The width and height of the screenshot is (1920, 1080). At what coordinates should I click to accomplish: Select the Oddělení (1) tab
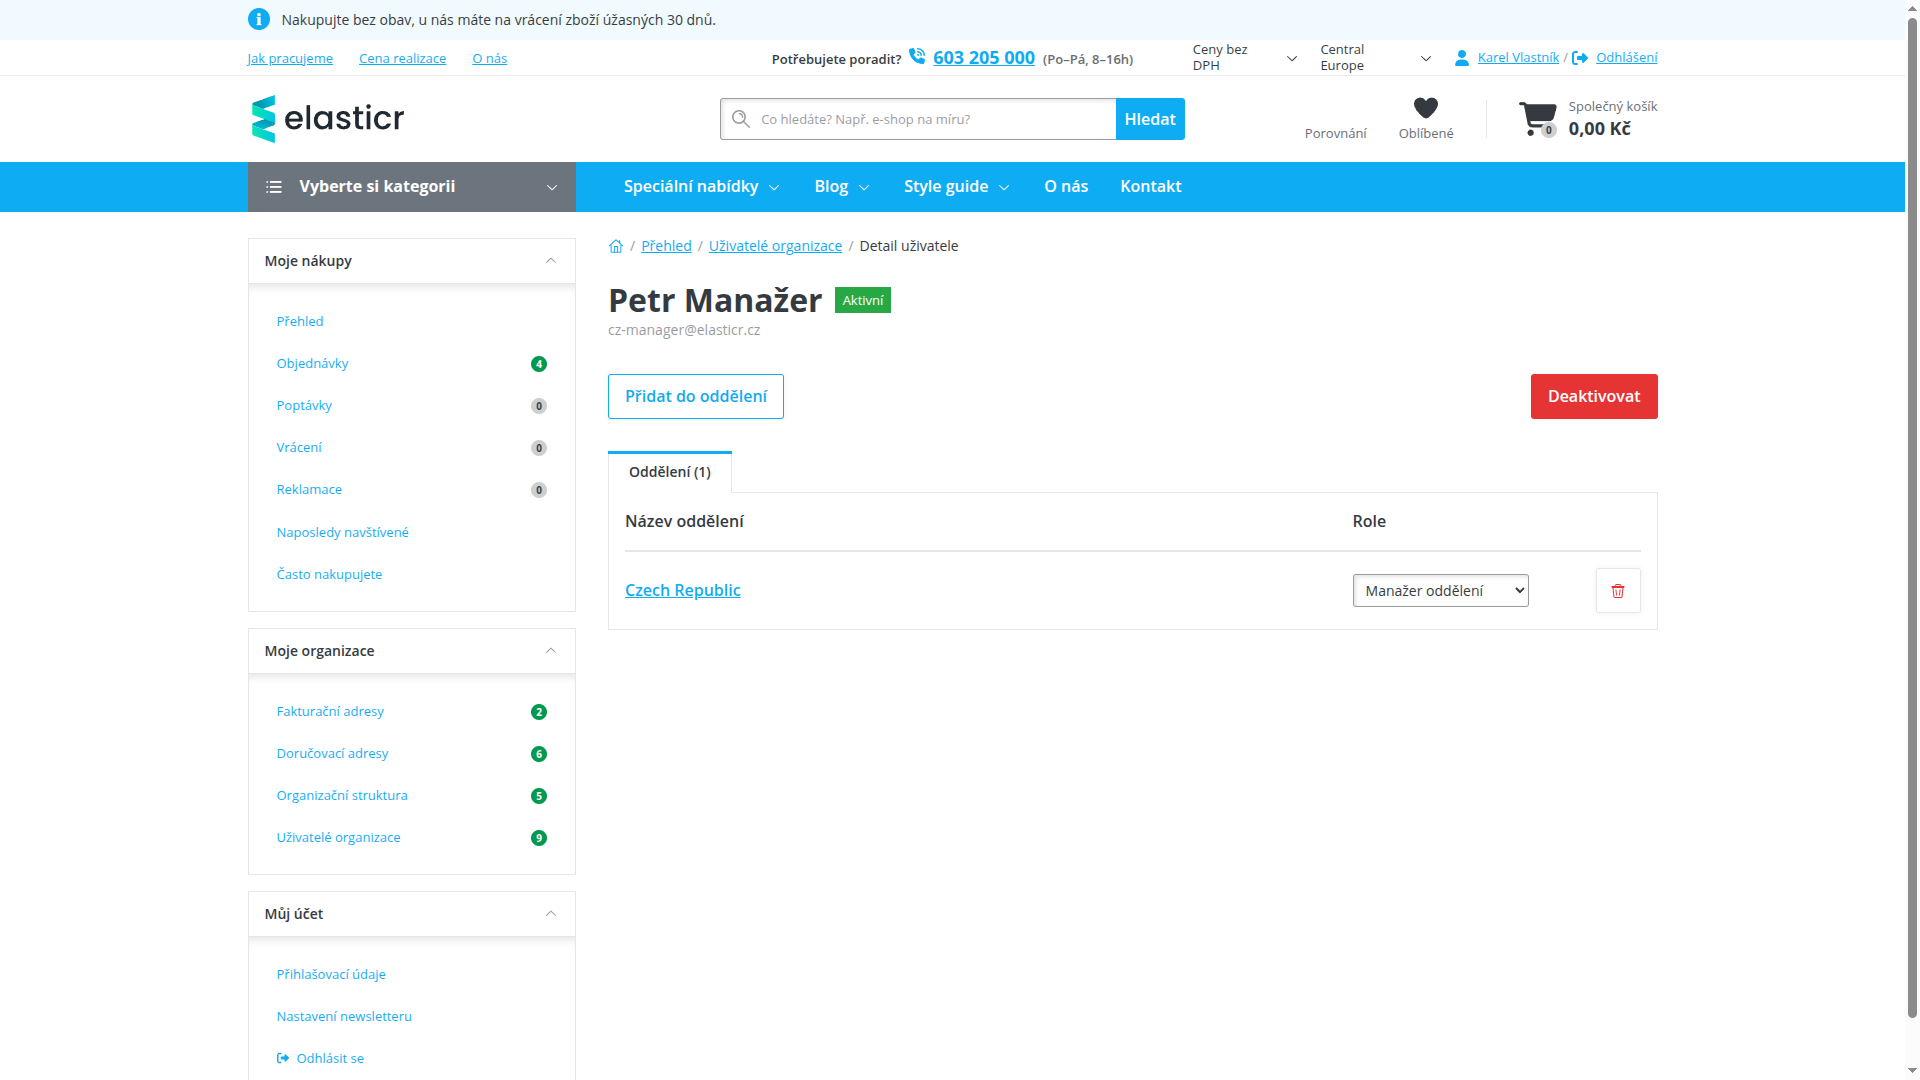[x=670, y=472]
